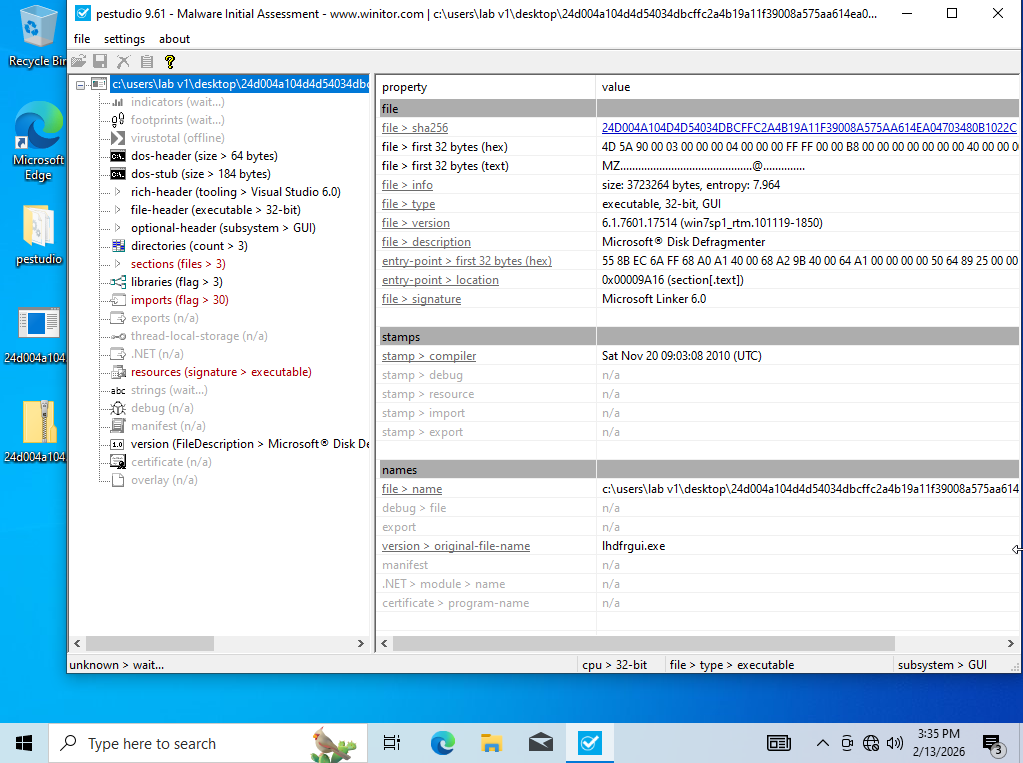
Task: Click the file > type property link
Action: (408, 204)
